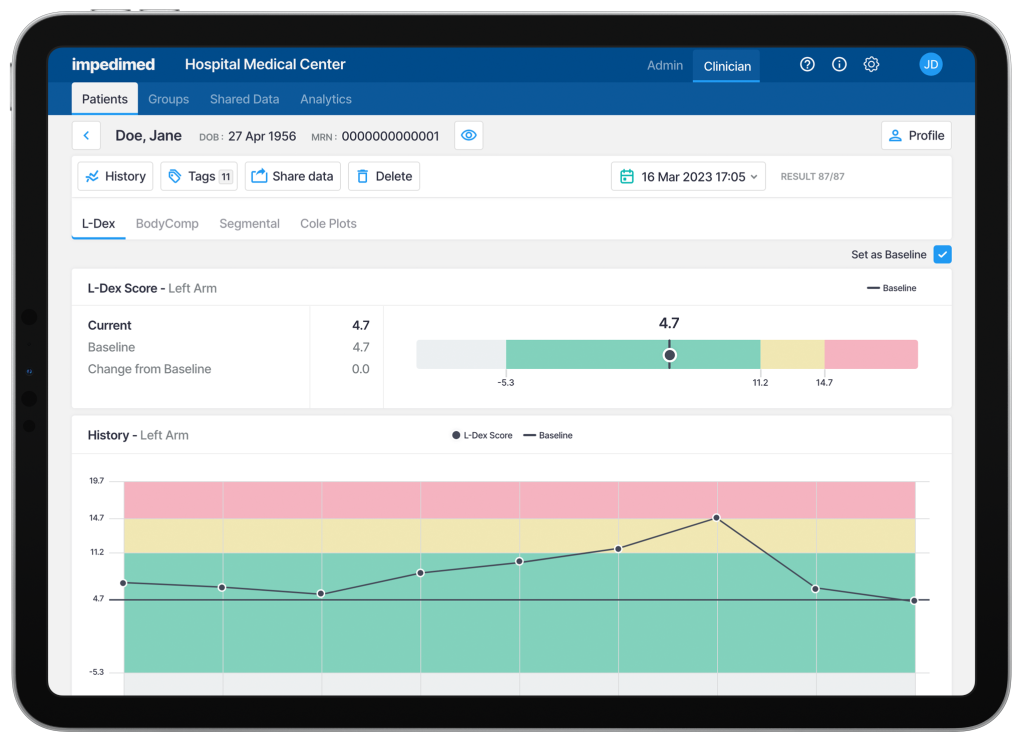The image size is (1024, 744).
Task: Click Share data button
Action: pos(292,176)
